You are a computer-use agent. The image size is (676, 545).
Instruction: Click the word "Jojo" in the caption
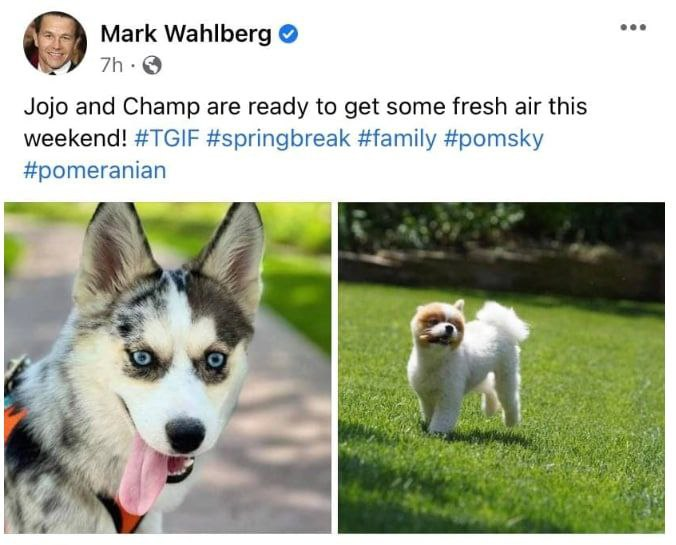click(46, 107)
